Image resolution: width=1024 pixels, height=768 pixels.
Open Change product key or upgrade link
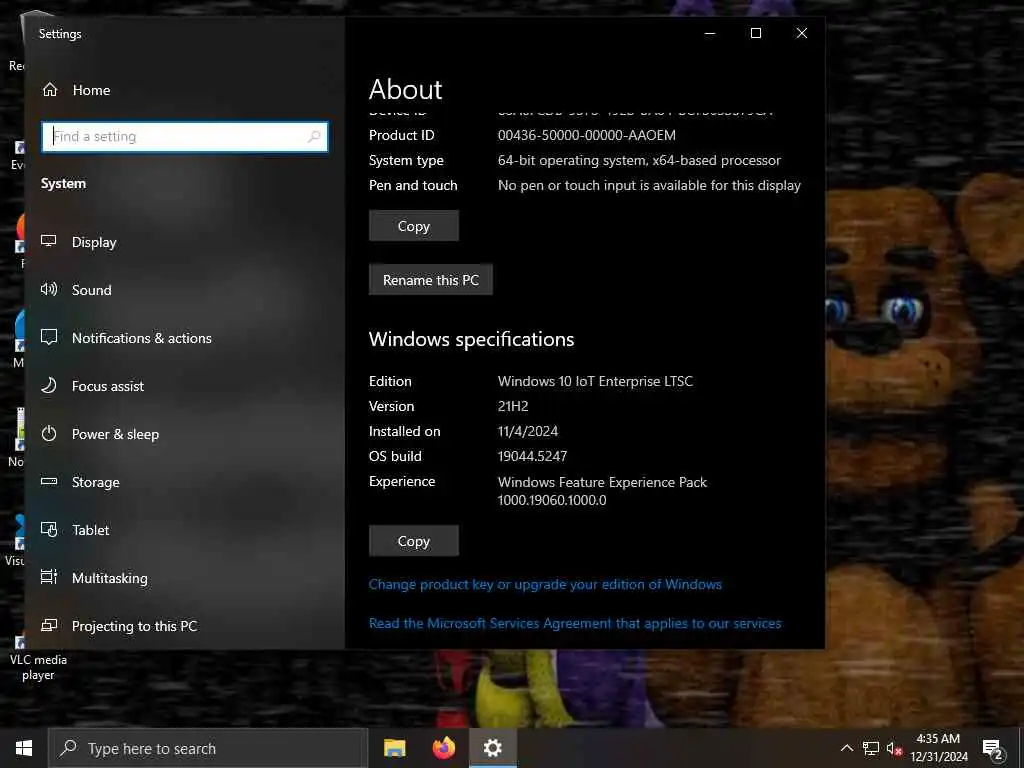click(545, 584)
